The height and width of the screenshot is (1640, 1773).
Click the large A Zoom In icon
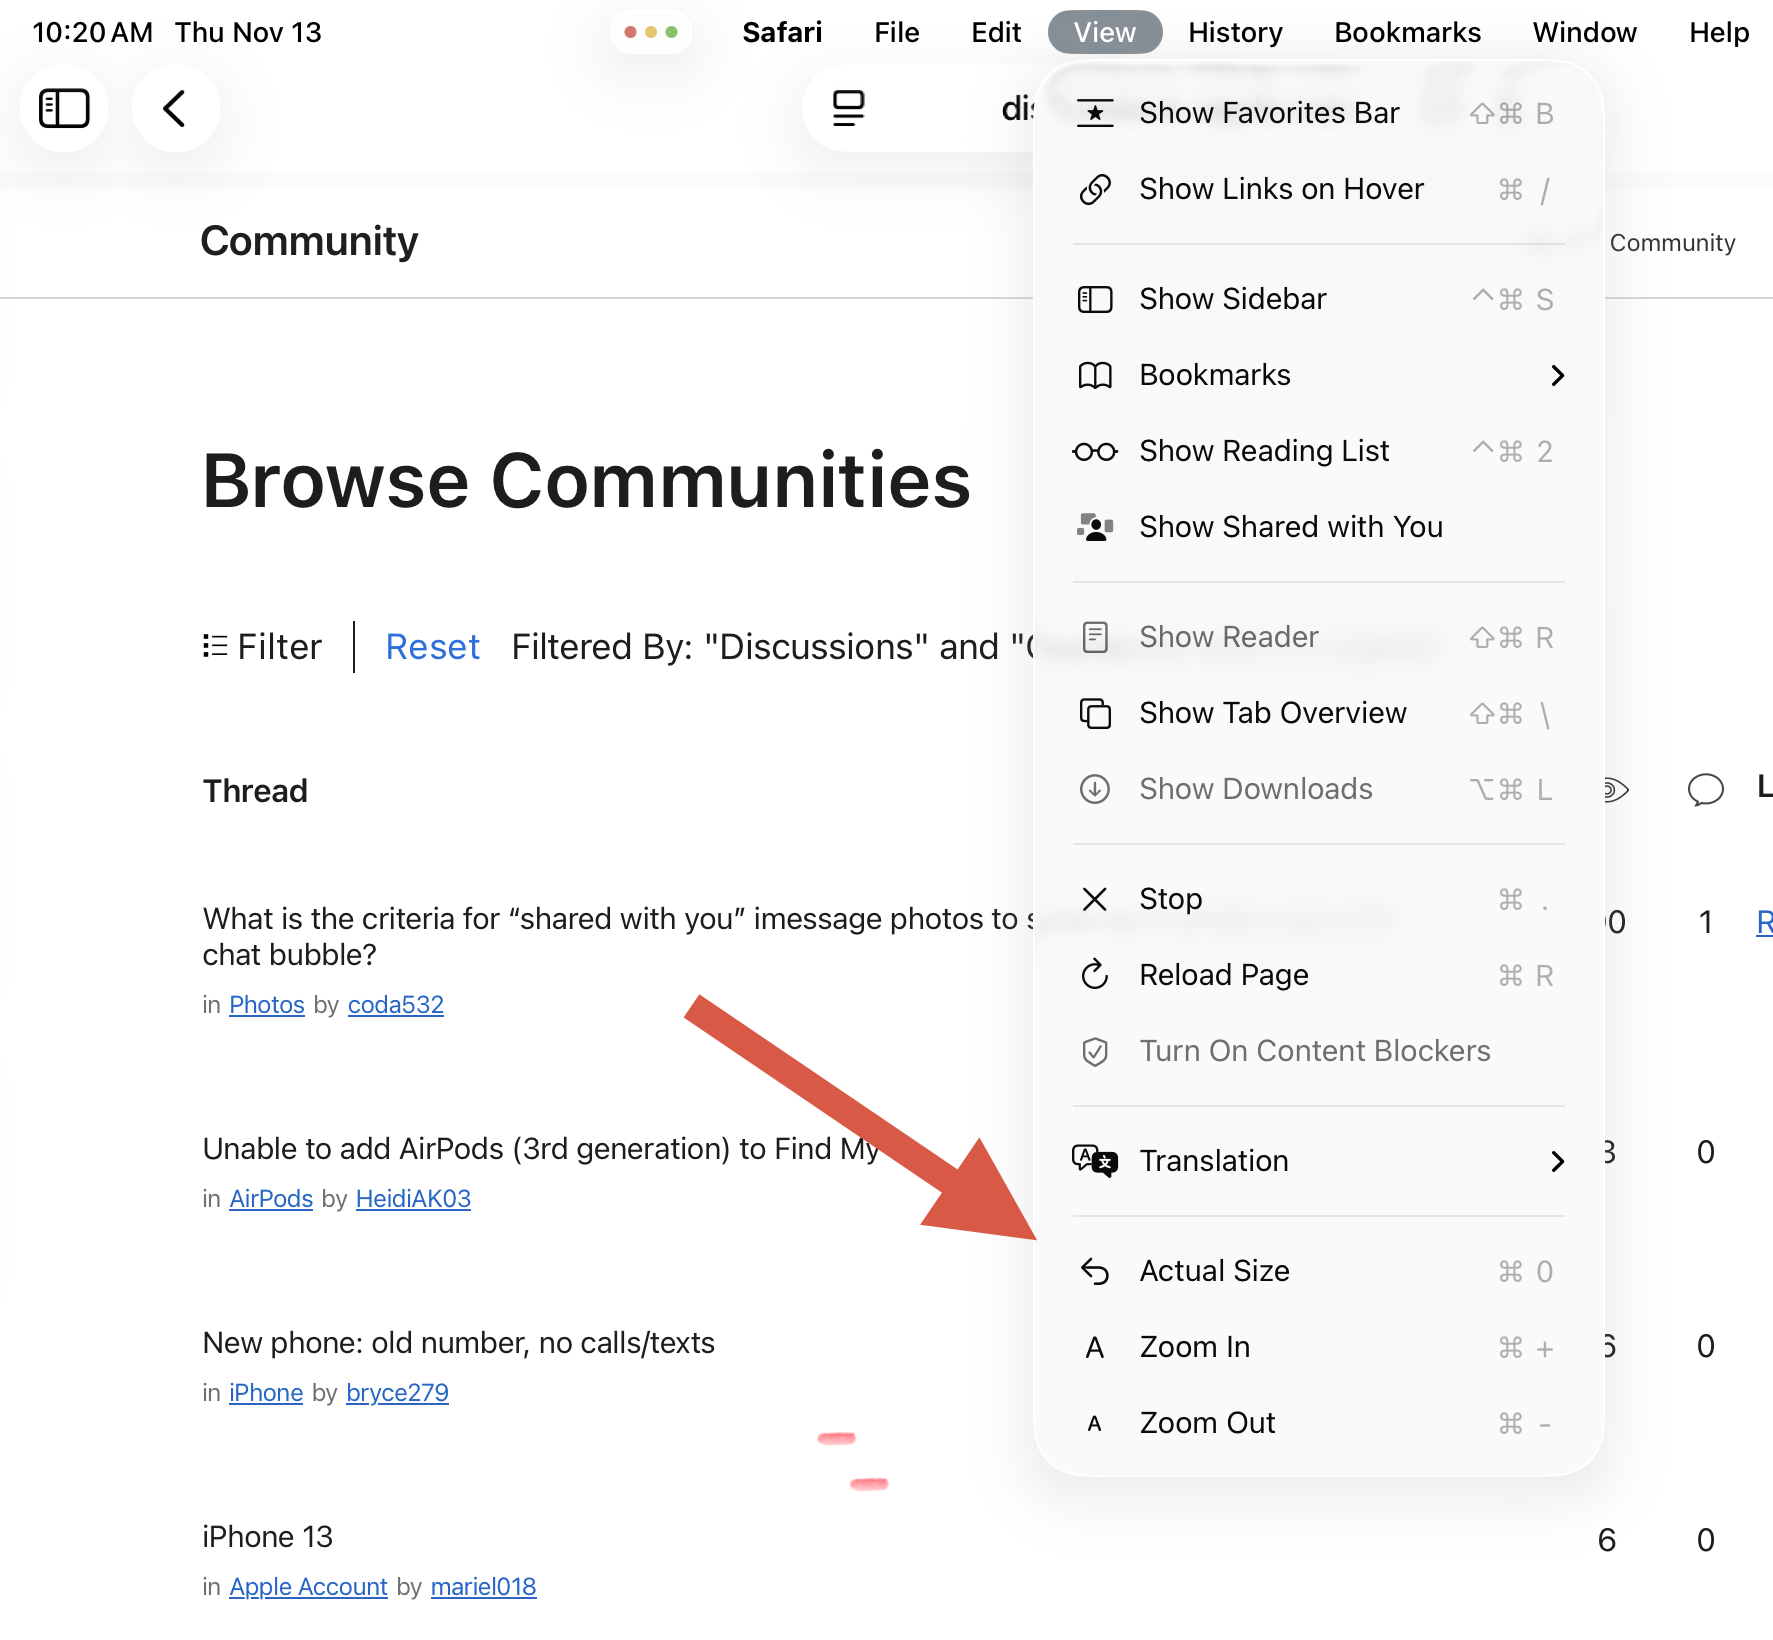(1095, 1348)
